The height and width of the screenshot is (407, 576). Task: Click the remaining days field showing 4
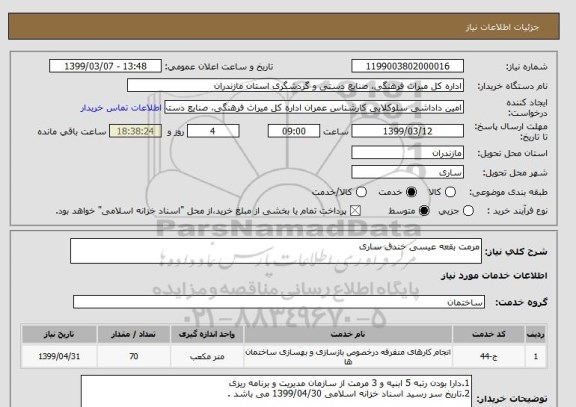point(213,131)
